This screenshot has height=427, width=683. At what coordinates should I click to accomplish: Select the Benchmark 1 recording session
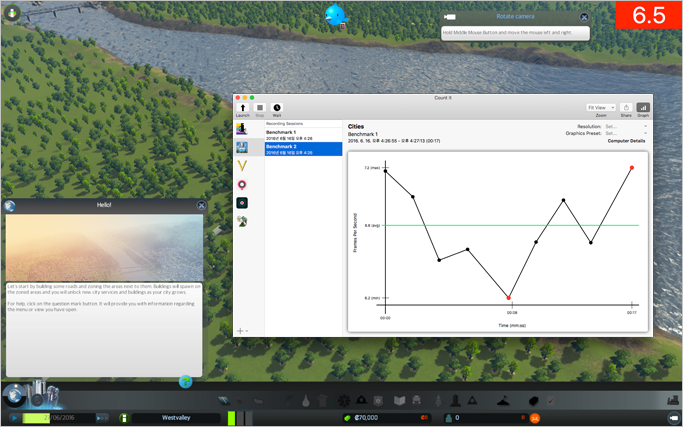point(303,135)
